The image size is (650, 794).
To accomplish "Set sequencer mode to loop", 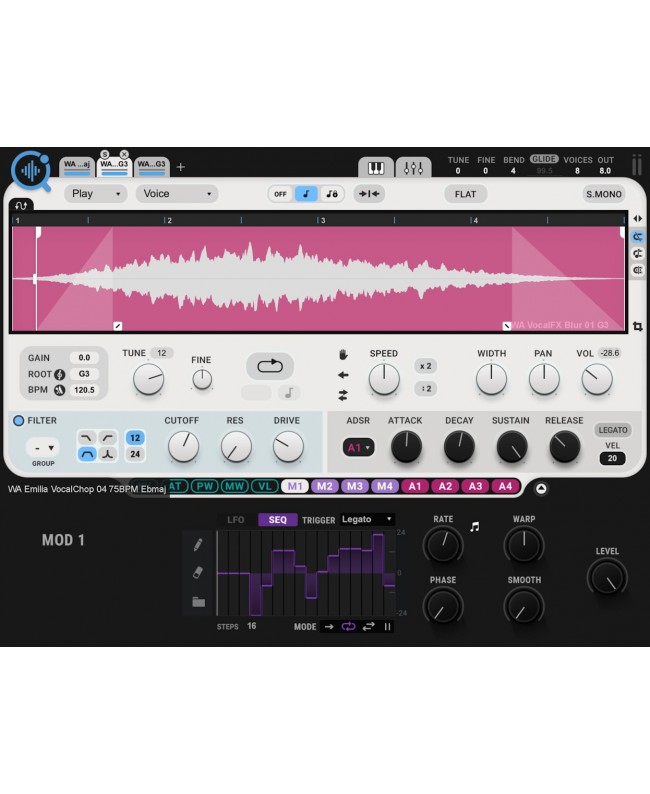I will (348, 626).
